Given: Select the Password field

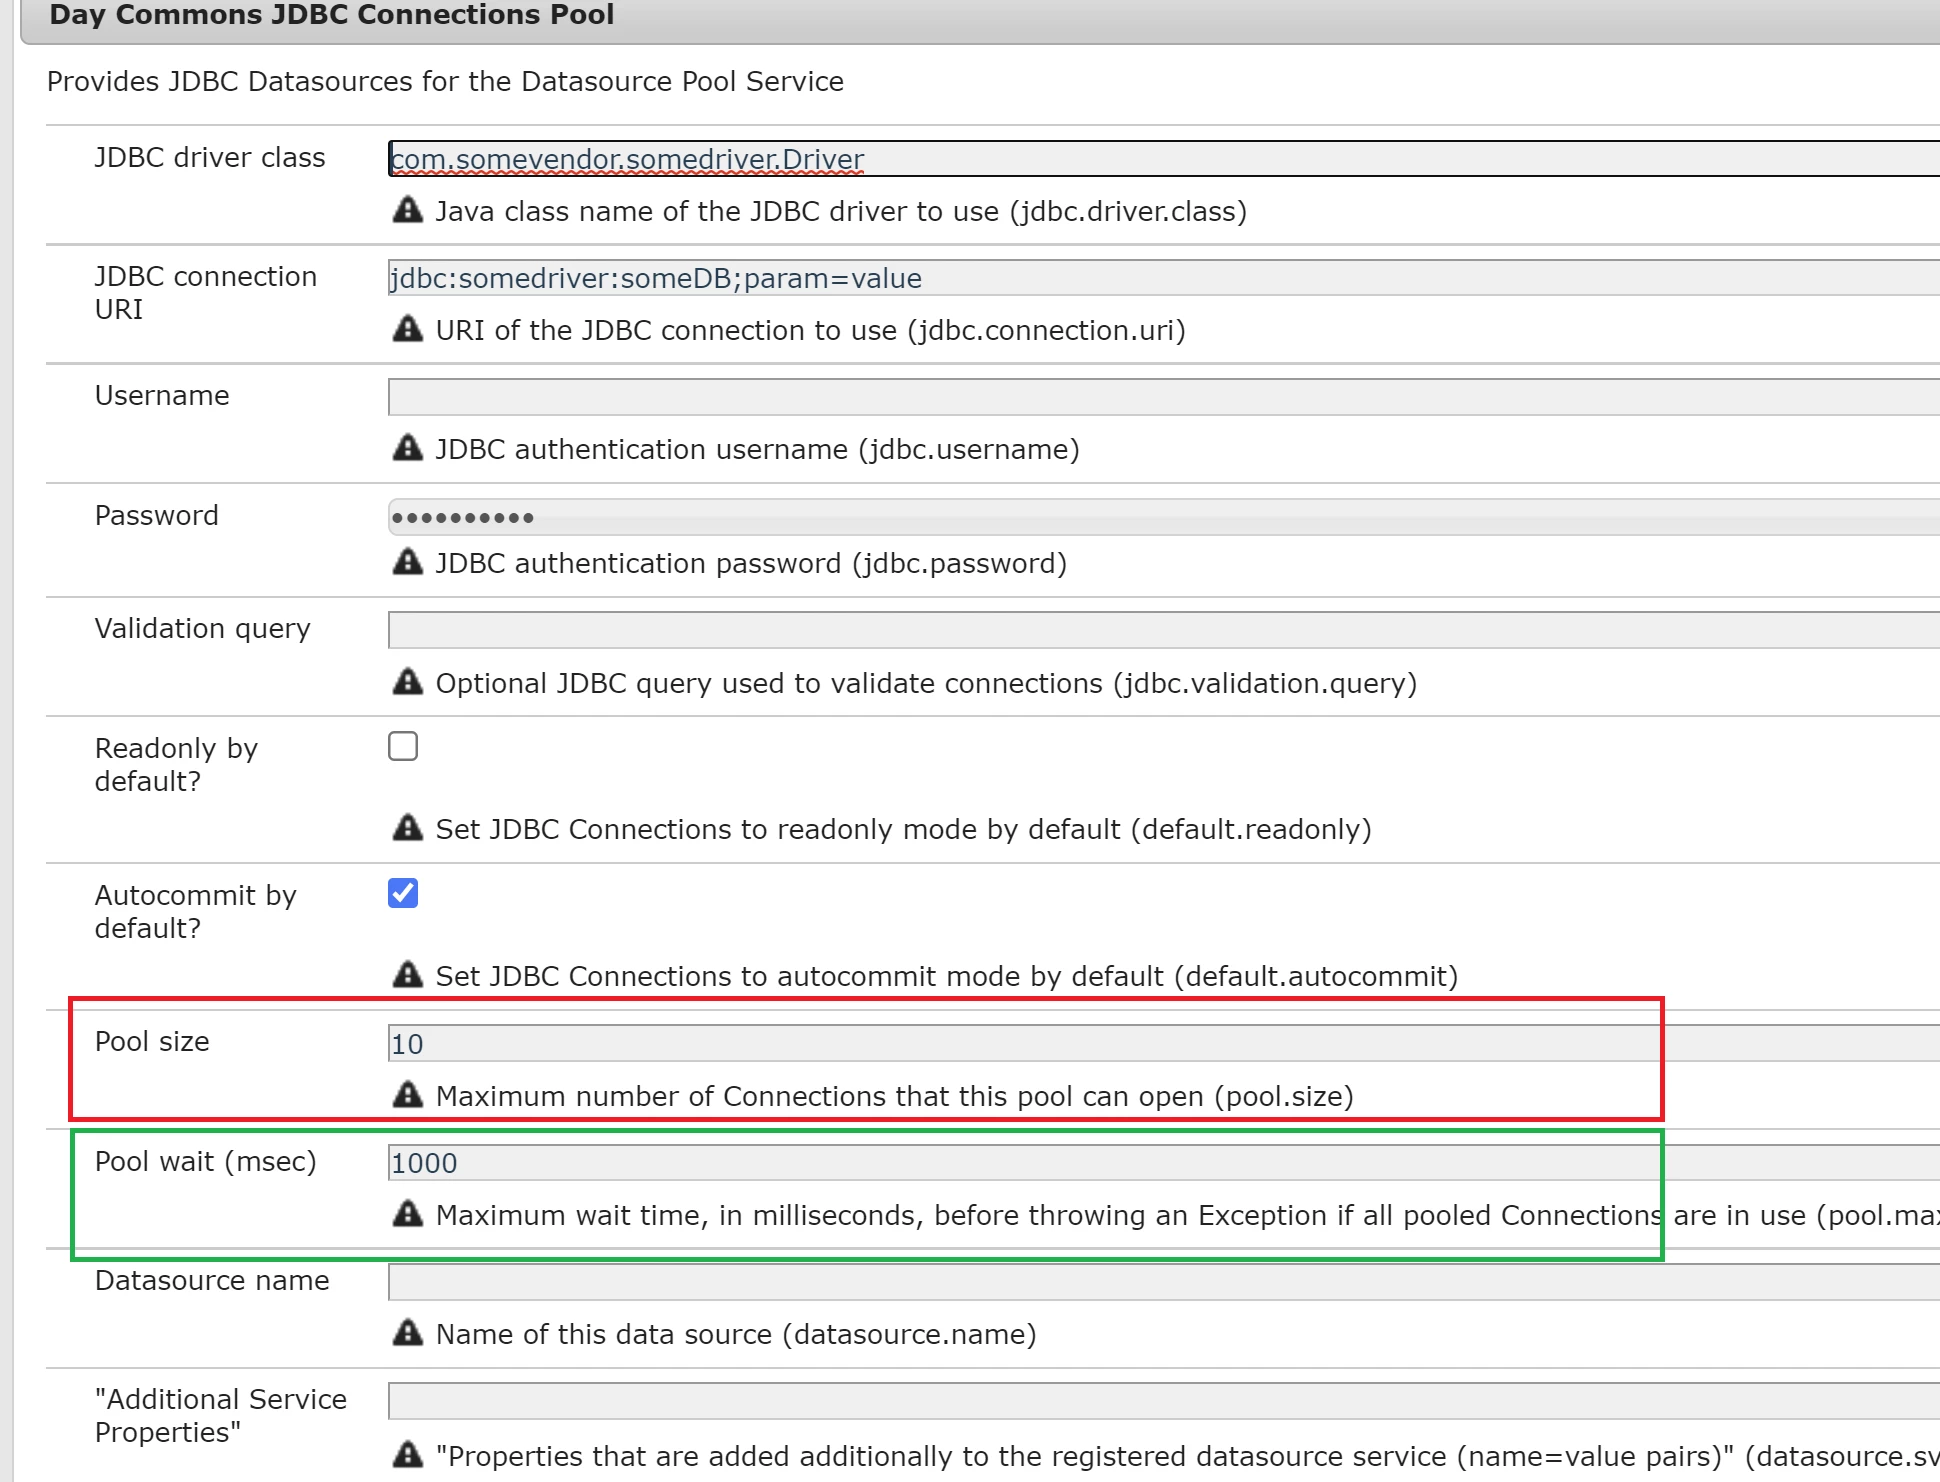Looking at the screenshot, I should 1160,517.
